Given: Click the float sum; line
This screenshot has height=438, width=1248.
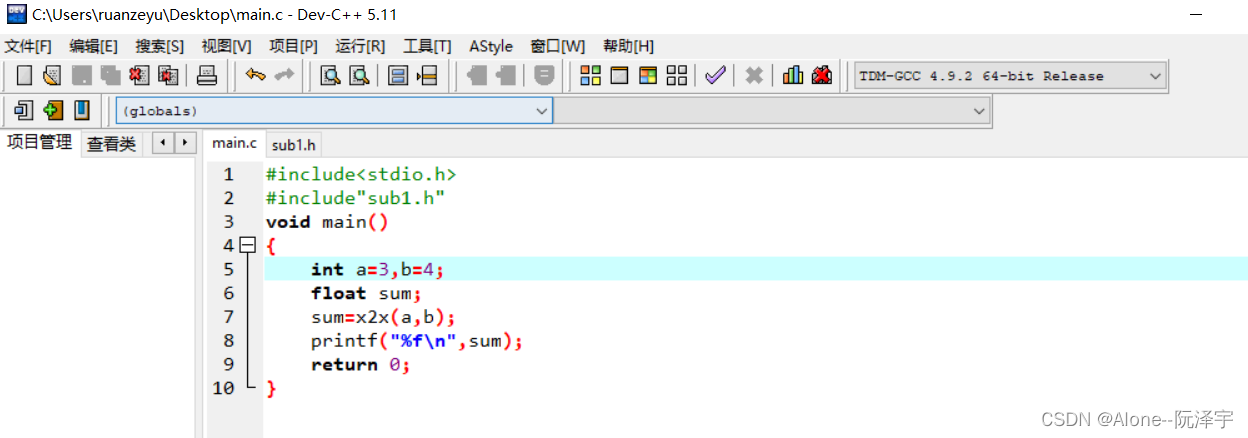Looking at the screenshot, I should (x=366, y=293).
